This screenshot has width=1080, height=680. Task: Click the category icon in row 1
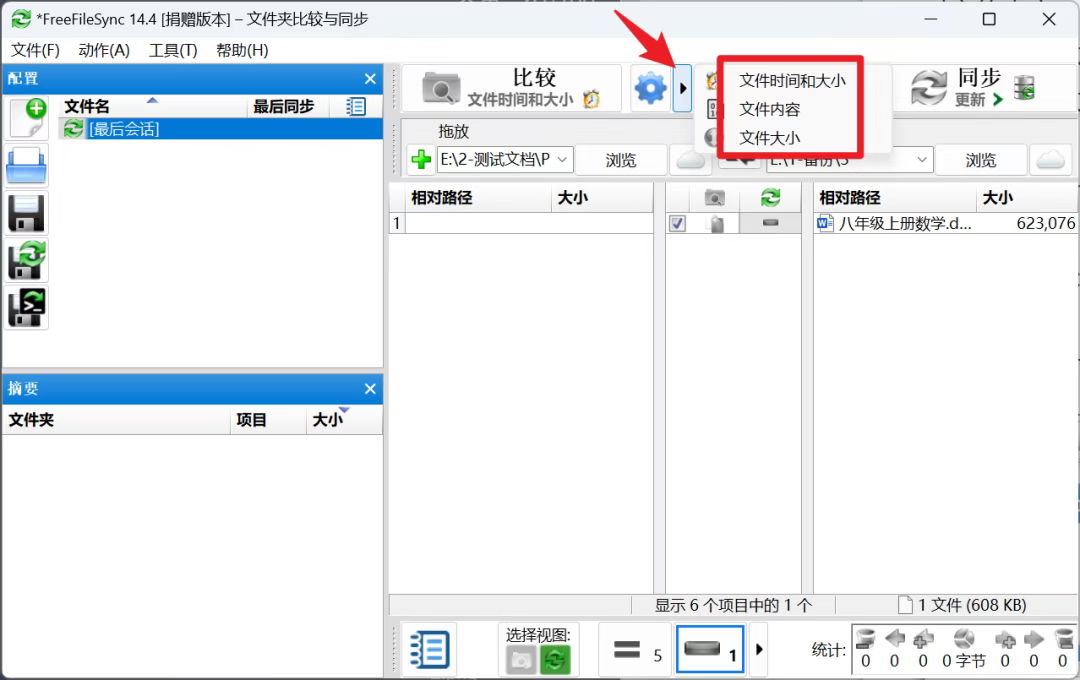click(x=716, y=223)
